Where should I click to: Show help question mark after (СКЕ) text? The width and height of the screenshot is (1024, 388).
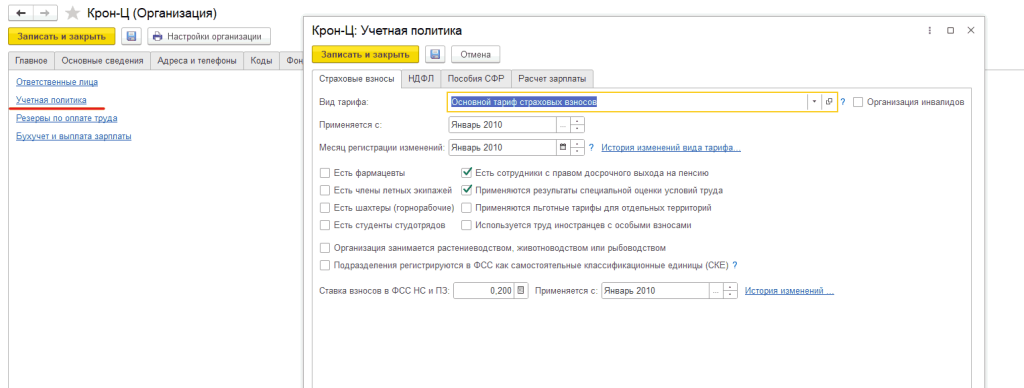[735, 265]
